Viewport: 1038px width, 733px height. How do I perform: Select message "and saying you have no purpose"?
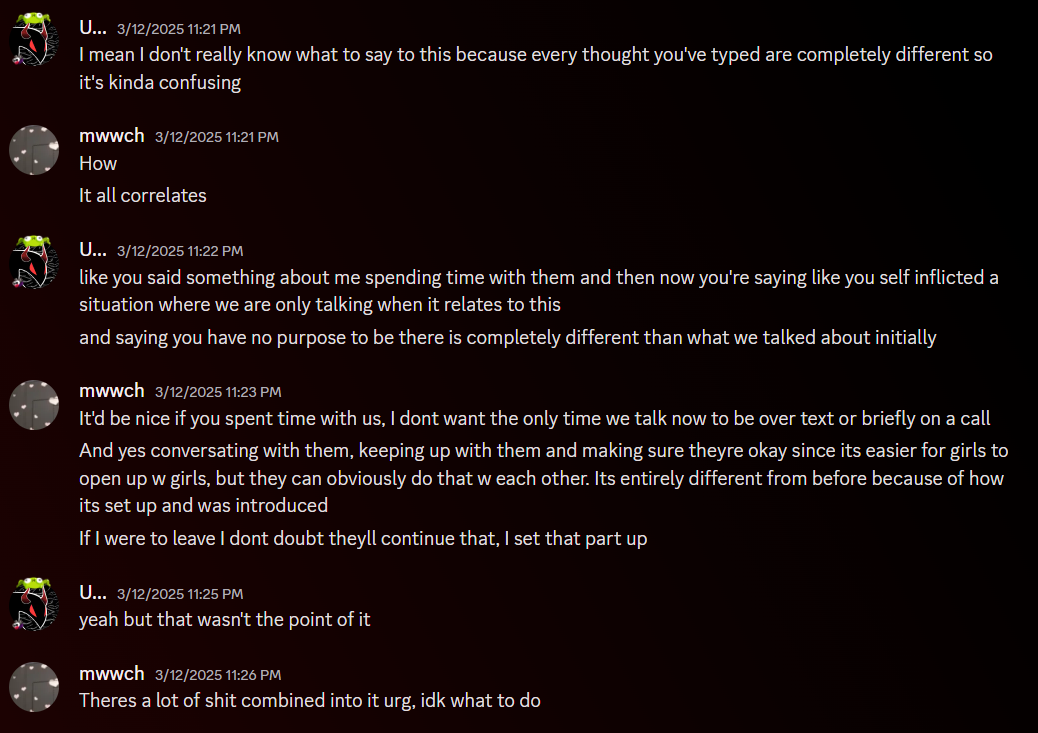point(508,338)
